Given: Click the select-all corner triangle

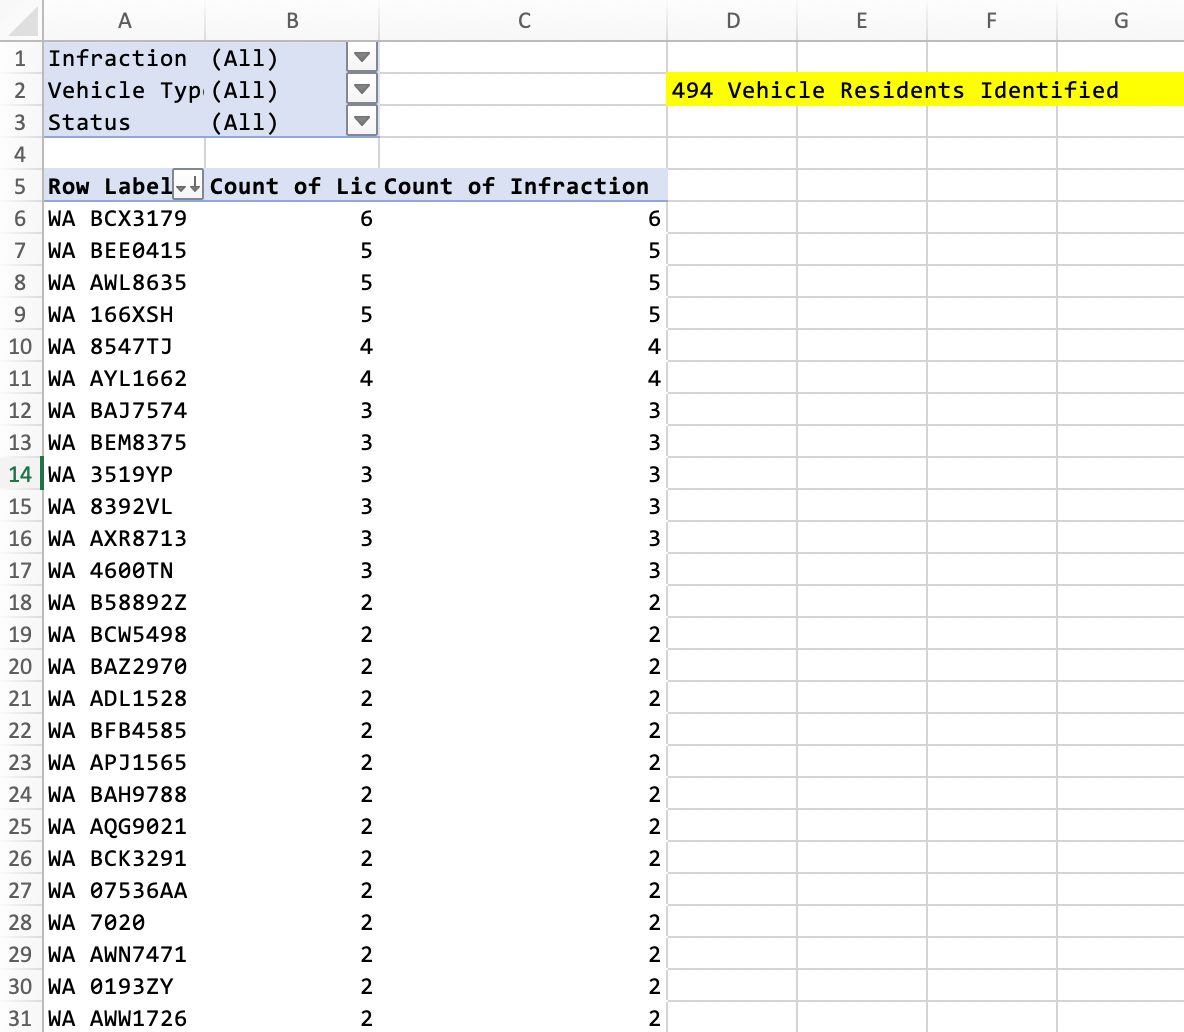Looking at the screenshot, I should pyautogui.click(x=21, y=20).
